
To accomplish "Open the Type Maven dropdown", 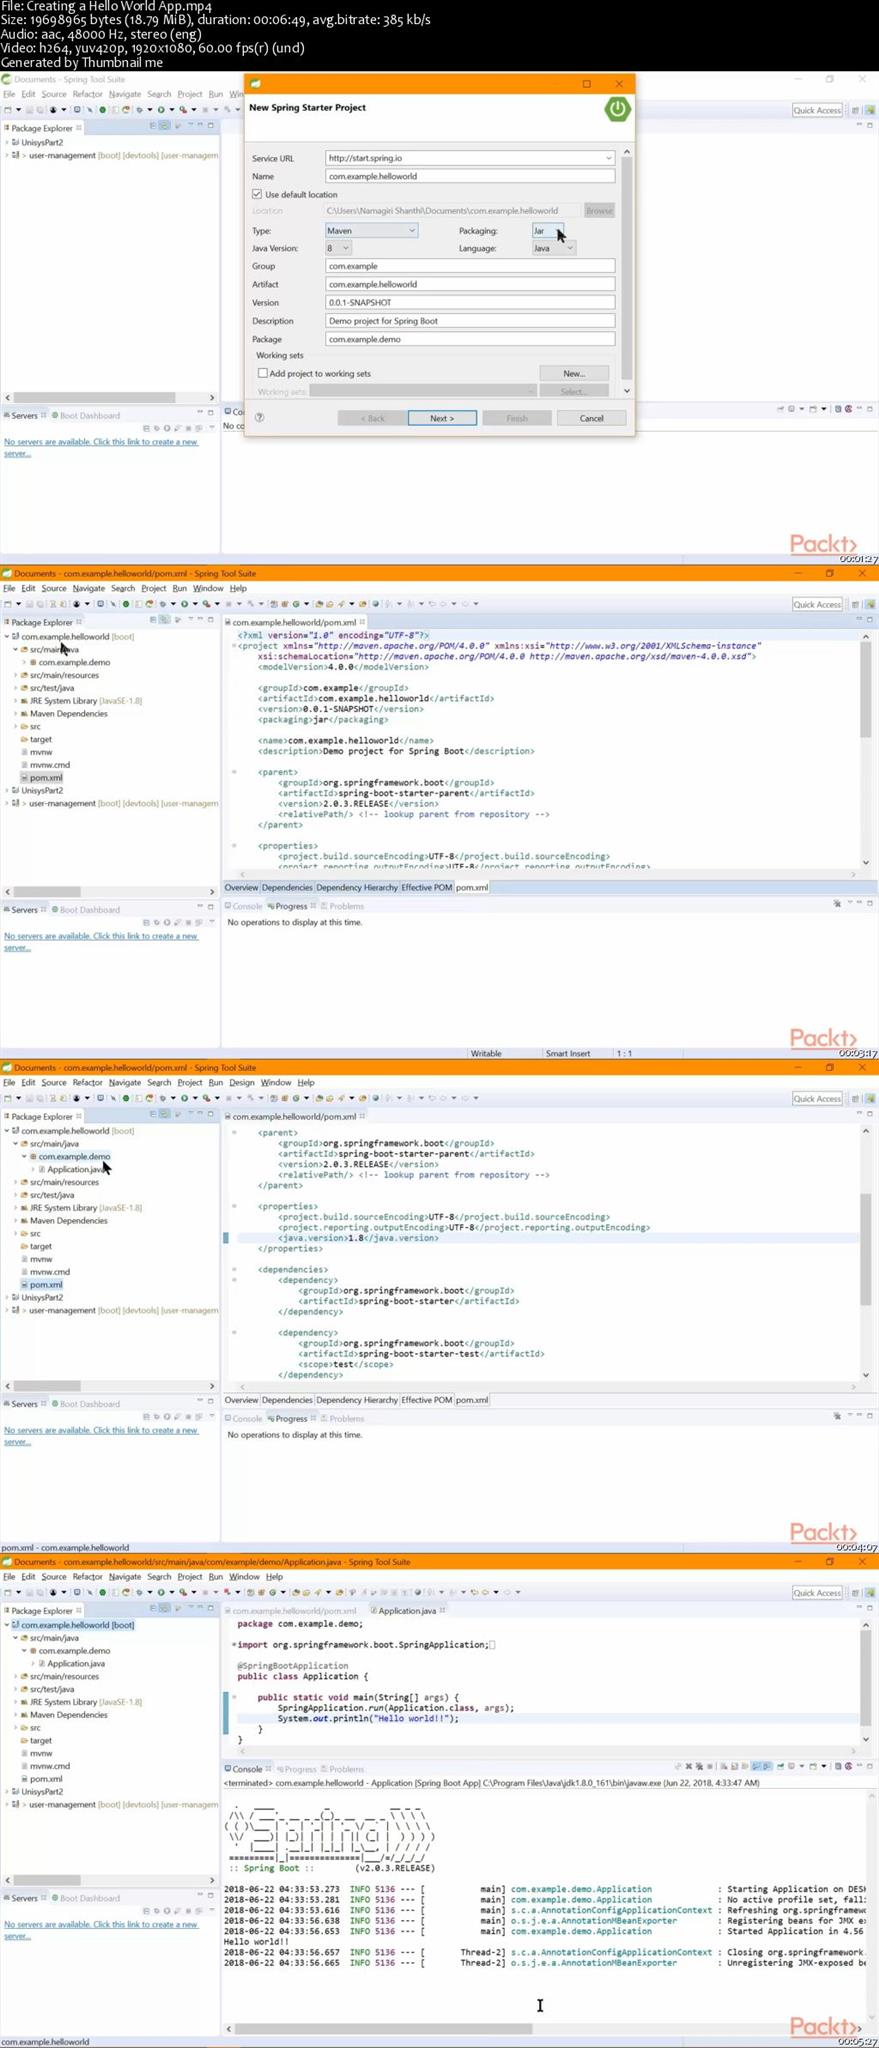I will pyautogui.click(x=370, y=230).
